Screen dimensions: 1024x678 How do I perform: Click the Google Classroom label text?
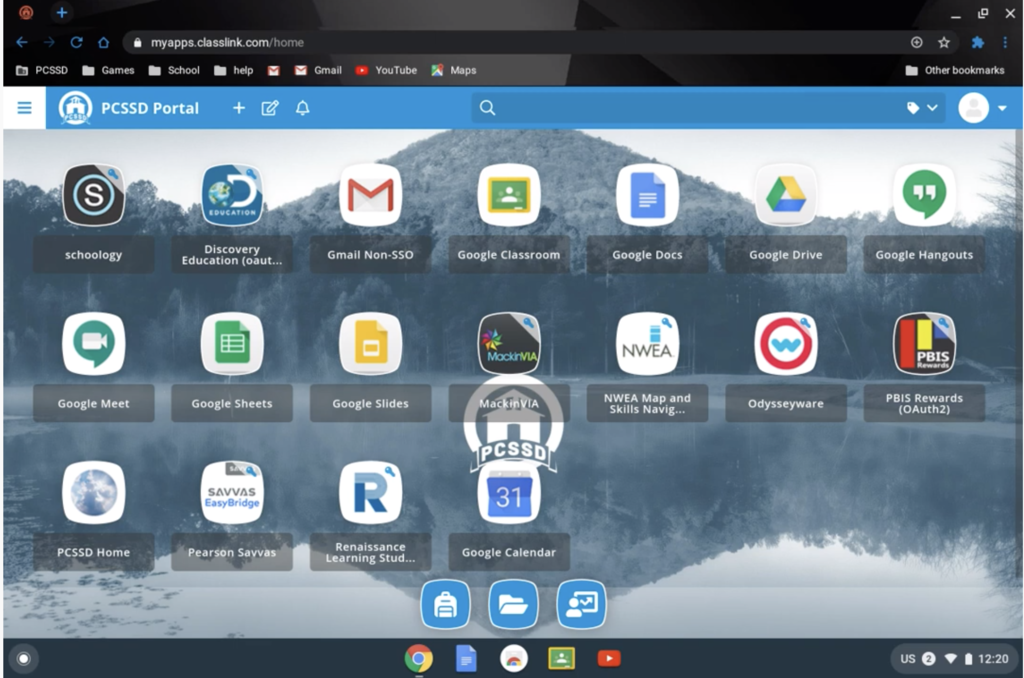509,255
